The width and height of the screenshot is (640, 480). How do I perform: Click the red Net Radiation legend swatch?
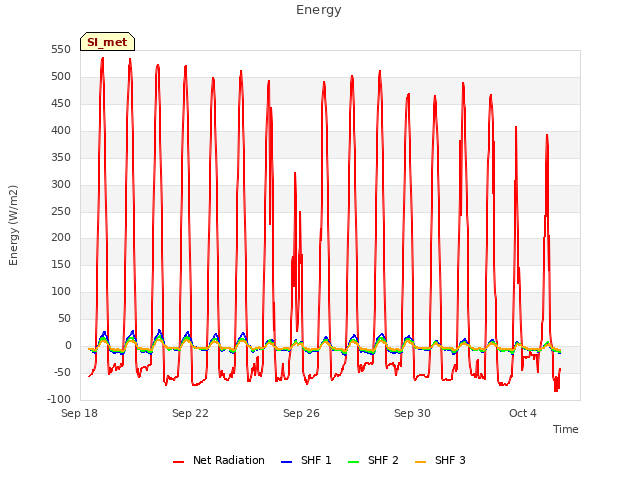pyautogui.click(x=178, y=462)
